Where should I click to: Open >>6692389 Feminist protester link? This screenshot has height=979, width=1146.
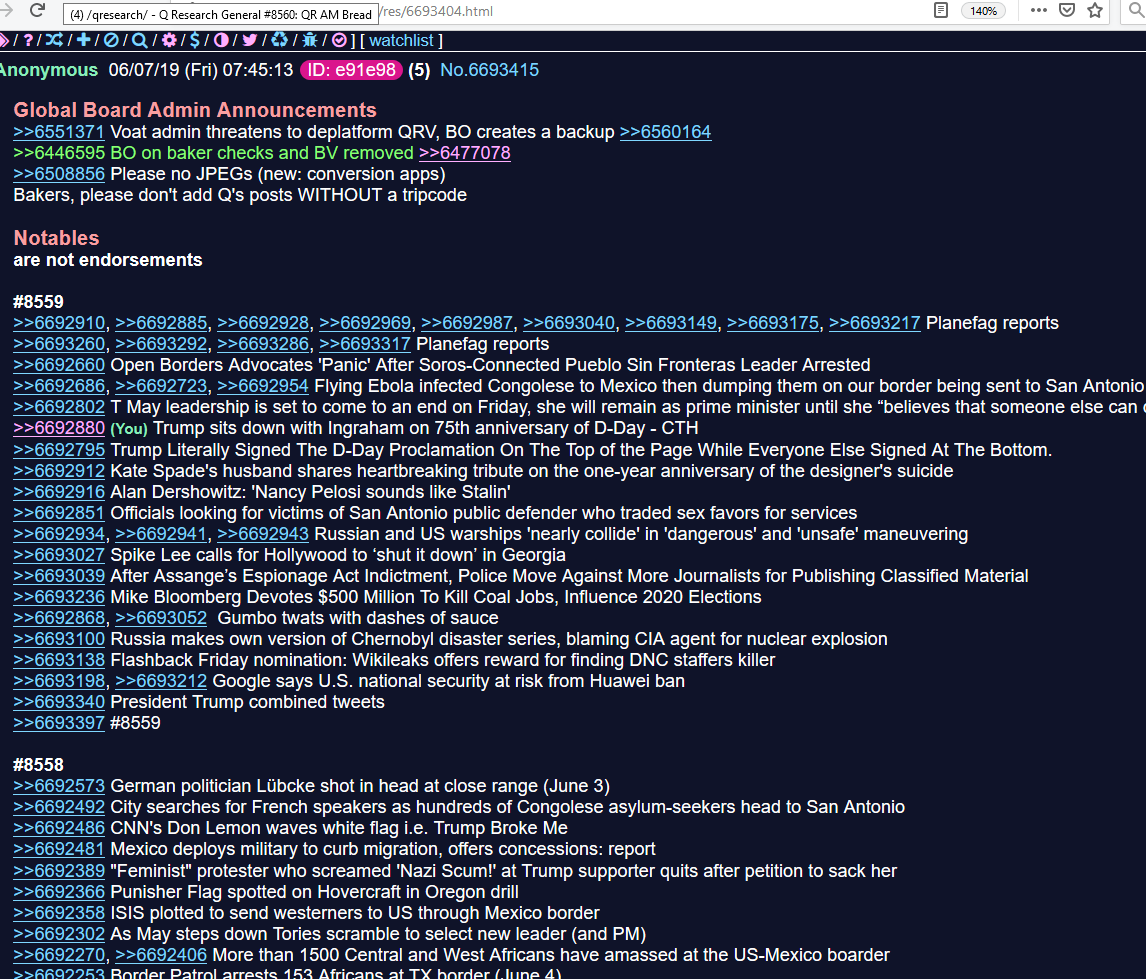coord(59,872)
